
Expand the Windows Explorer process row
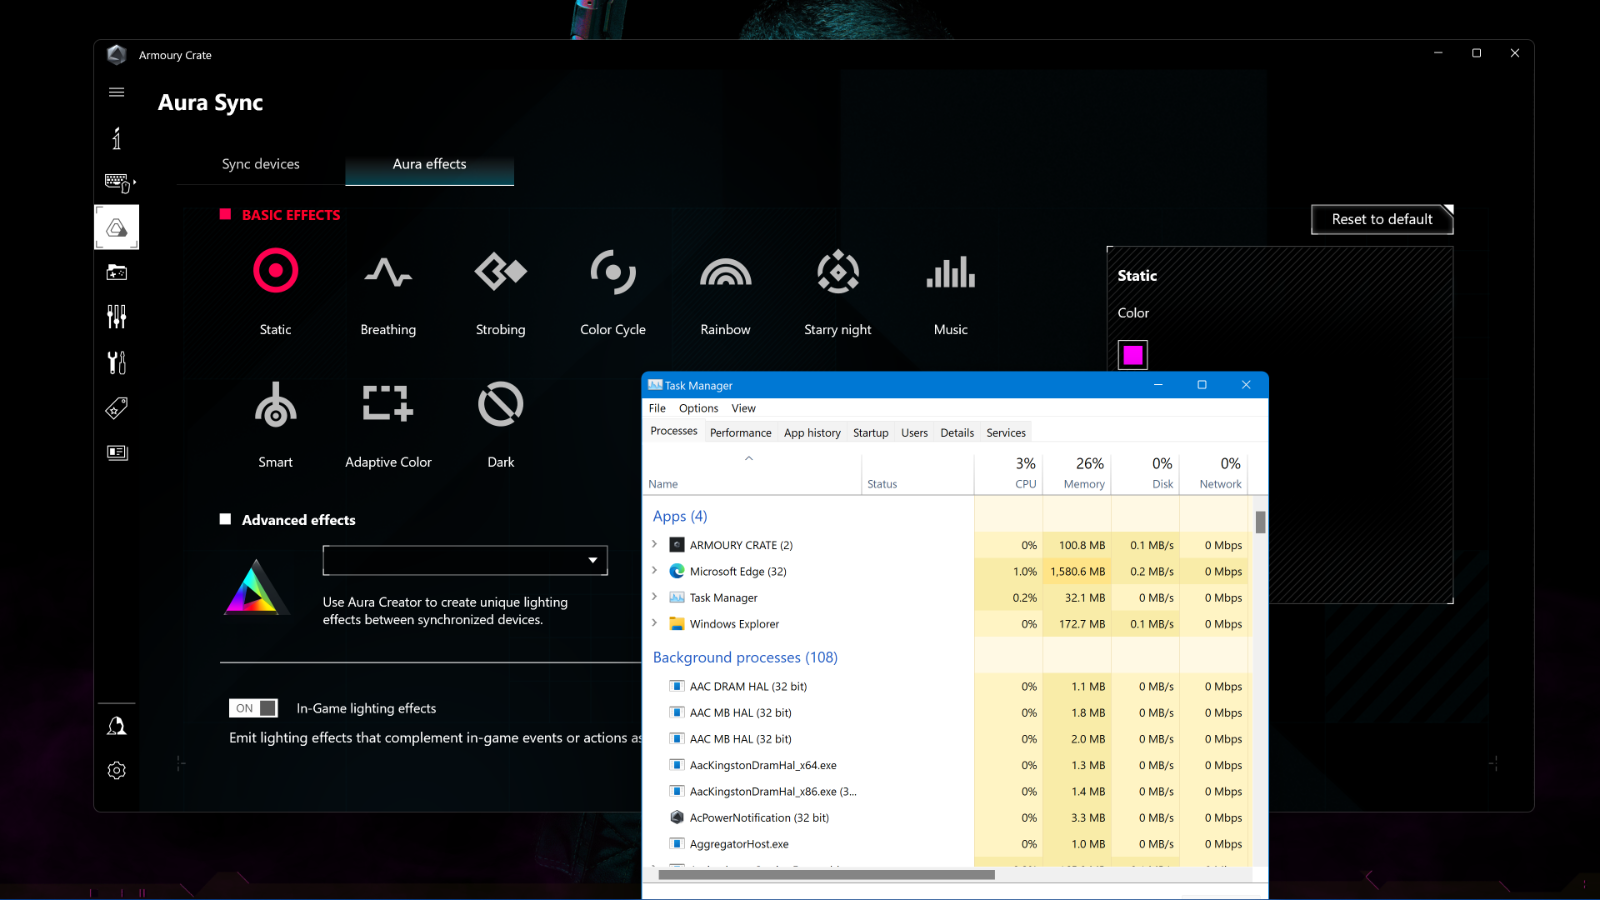[x=655, y=623]
